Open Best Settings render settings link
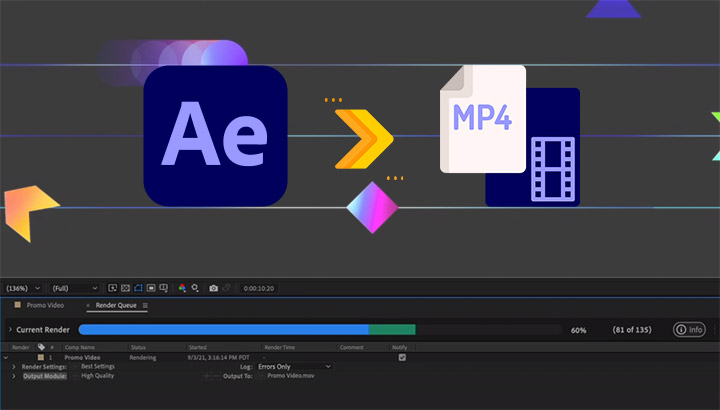 pos(98,366)
